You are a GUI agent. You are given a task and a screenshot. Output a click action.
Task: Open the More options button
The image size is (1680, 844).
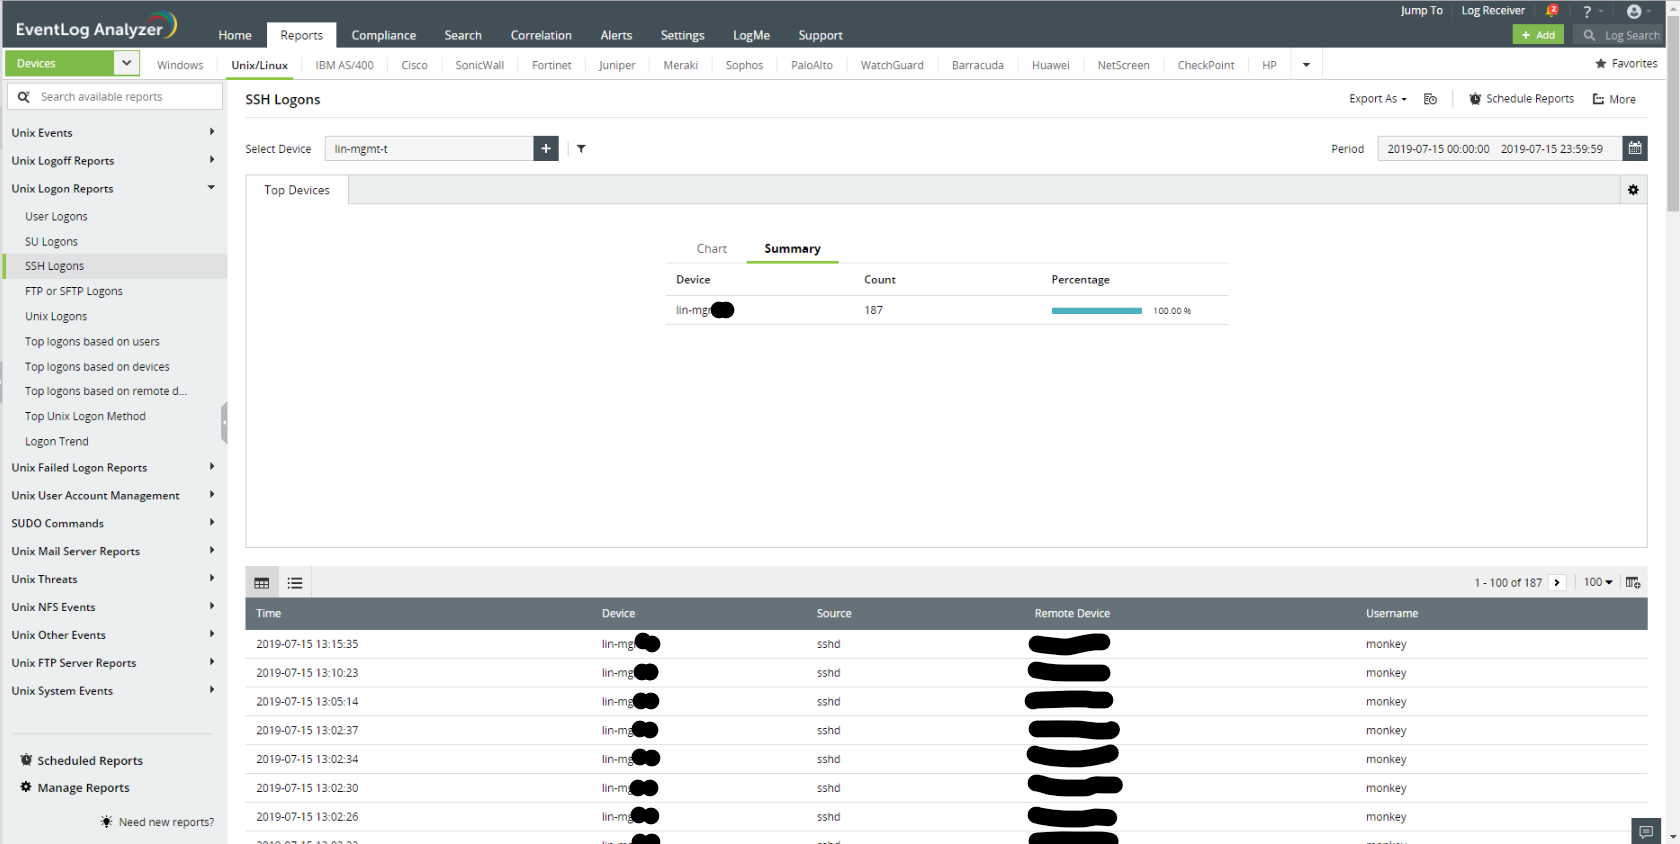coord(1614,99)
